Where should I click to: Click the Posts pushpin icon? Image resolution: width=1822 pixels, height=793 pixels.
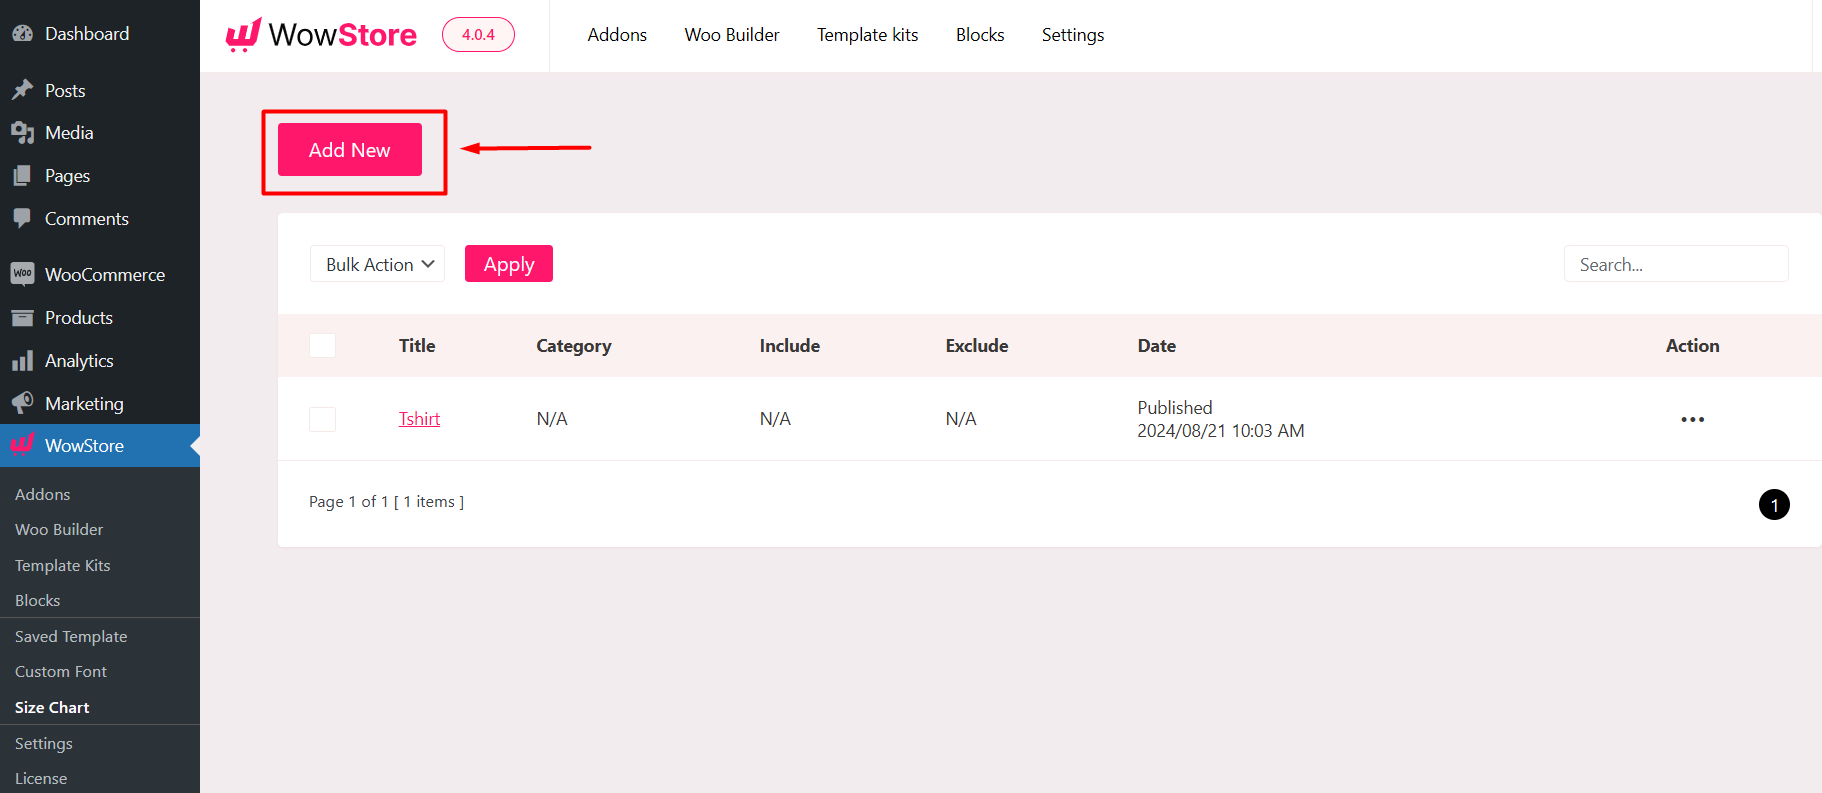(22, 90)
